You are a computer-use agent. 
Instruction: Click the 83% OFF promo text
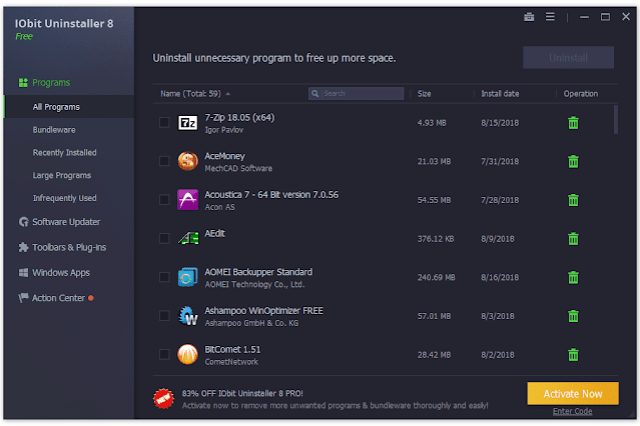coord(242,393)
